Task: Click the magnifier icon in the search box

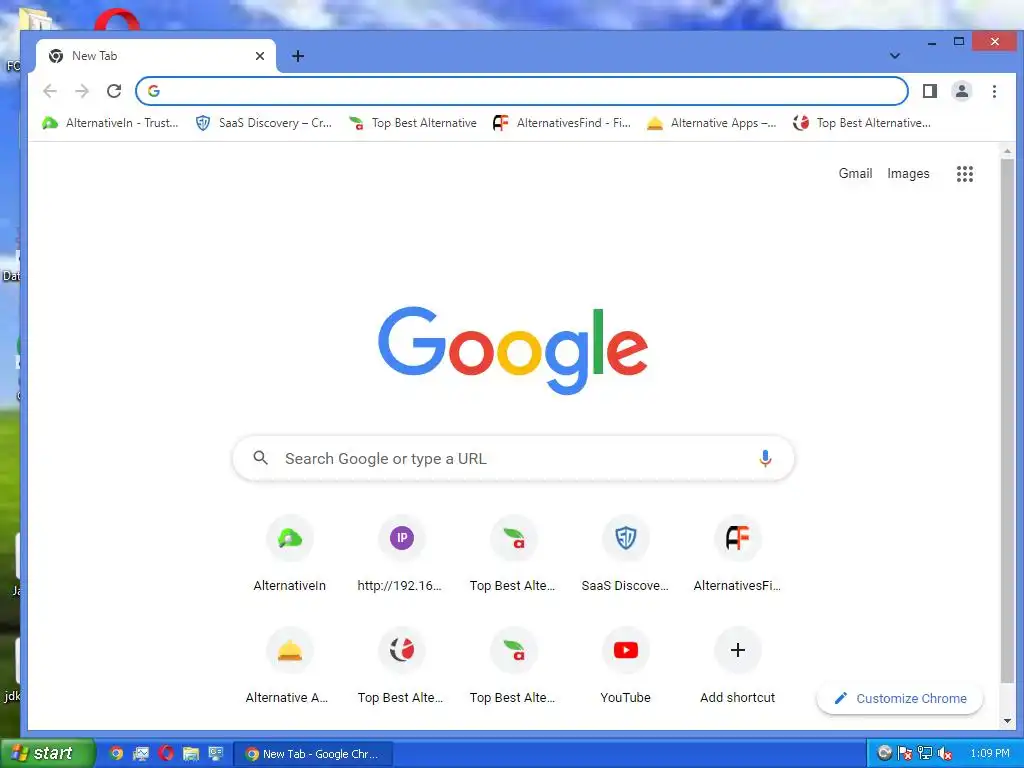Action: pyautogui.click(x=261, y=458)
